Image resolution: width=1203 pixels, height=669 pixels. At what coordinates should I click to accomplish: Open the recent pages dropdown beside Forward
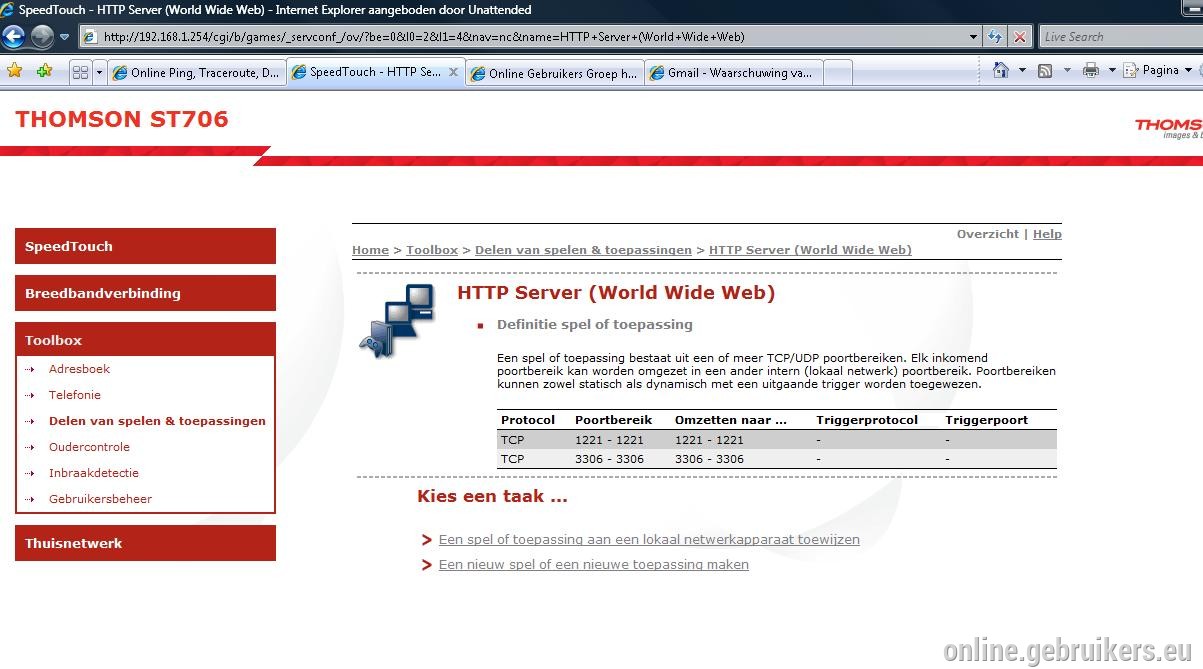click(x=65, y=37)
